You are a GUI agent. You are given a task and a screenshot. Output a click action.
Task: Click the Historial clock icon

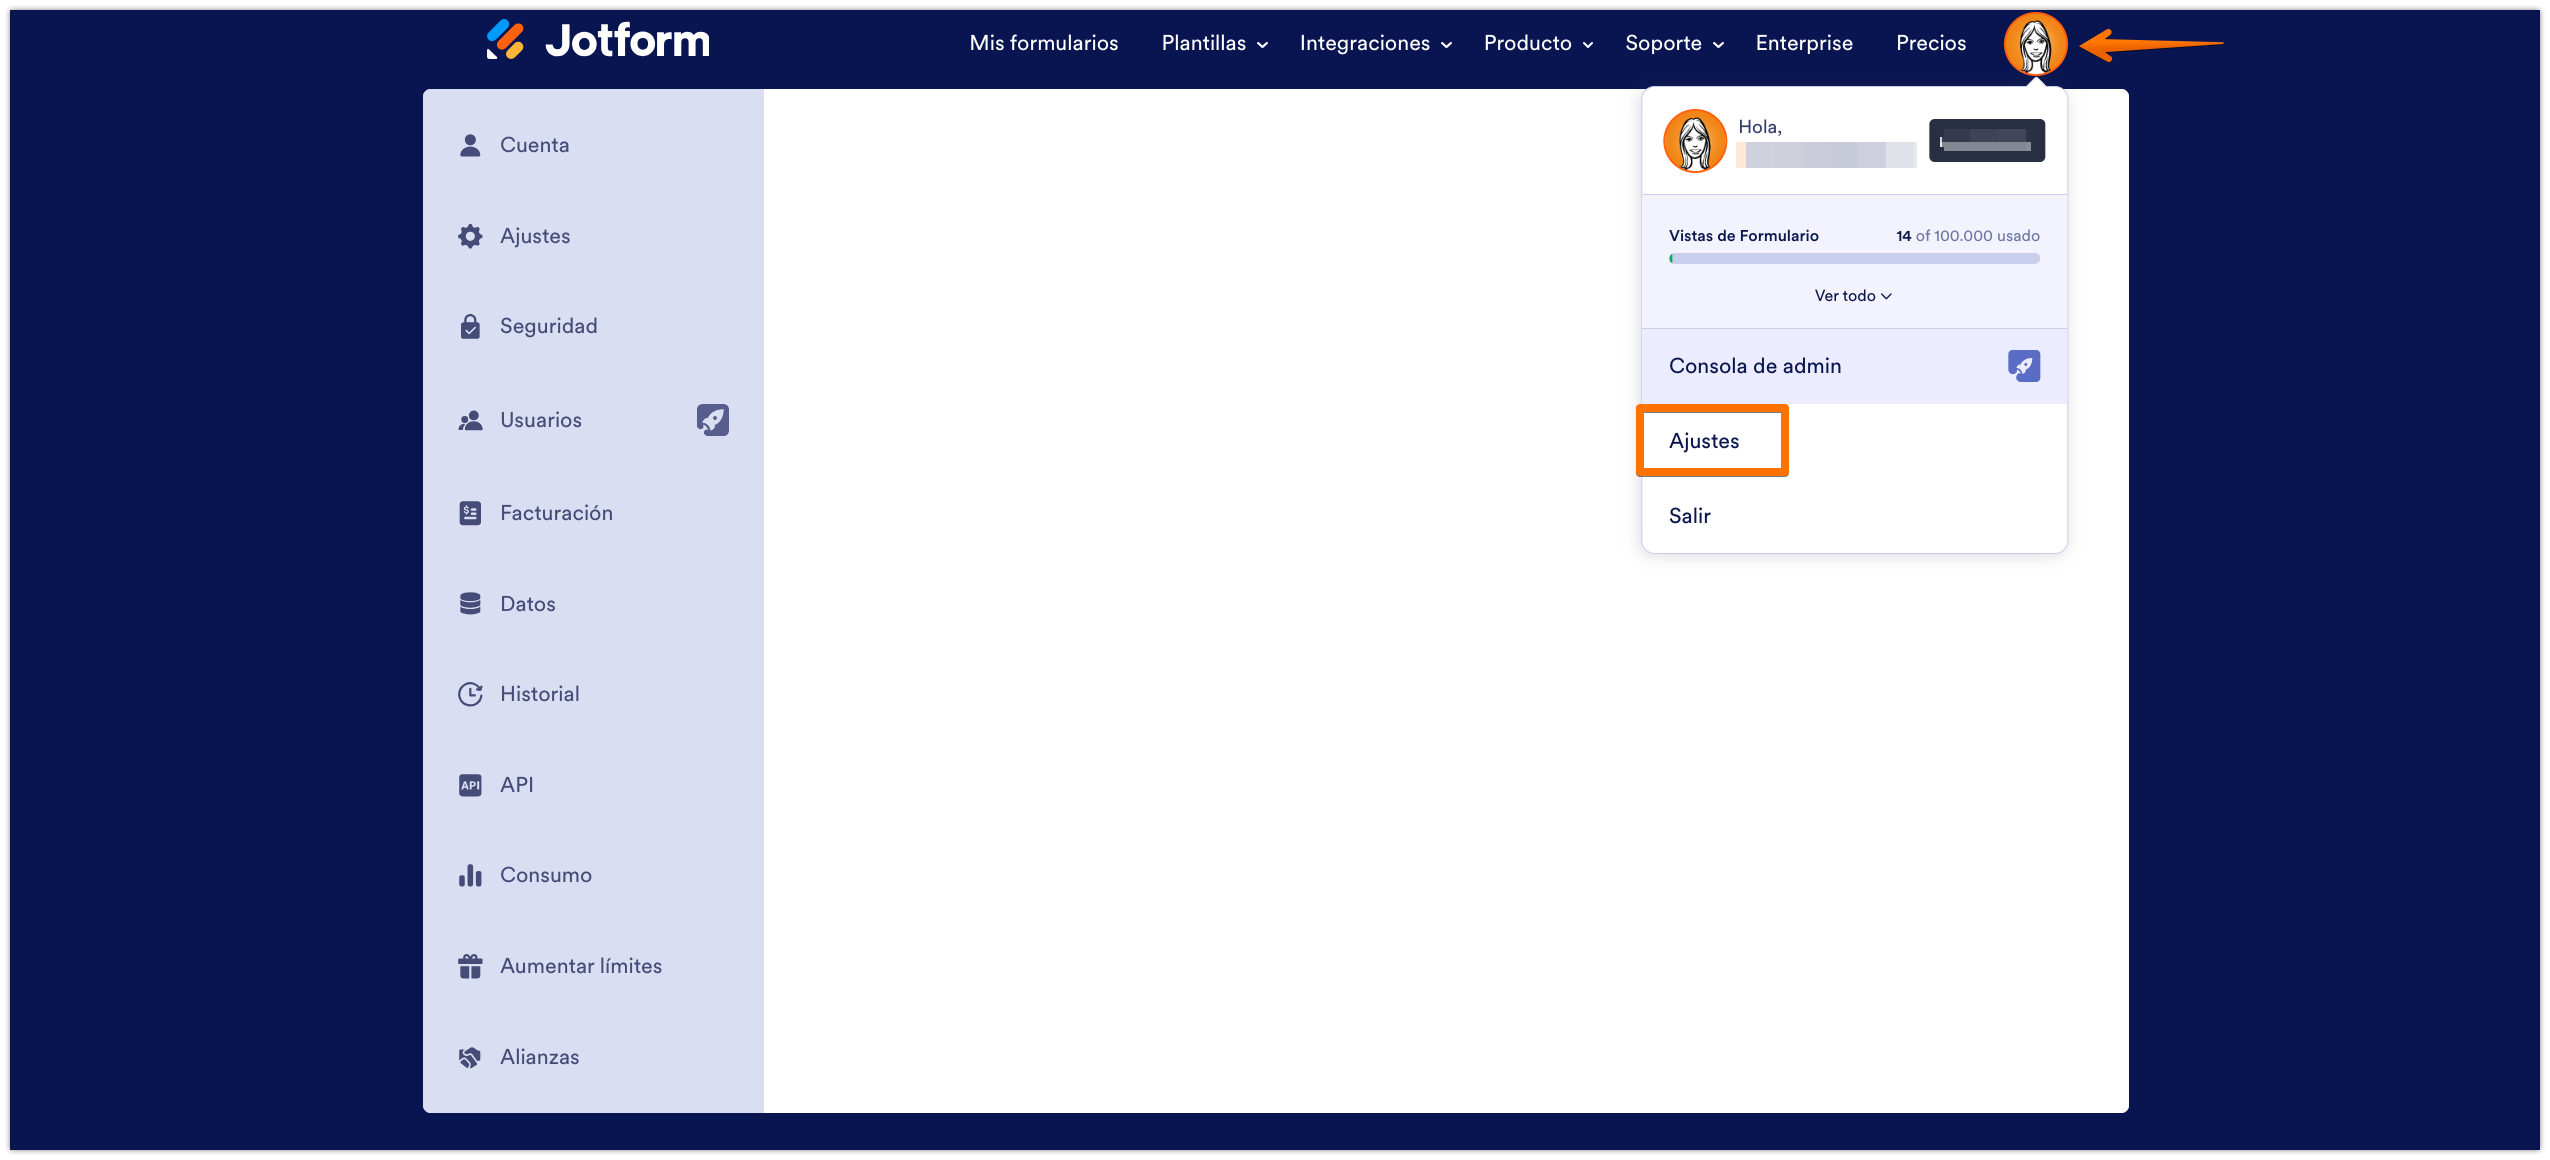pos(470,694)
